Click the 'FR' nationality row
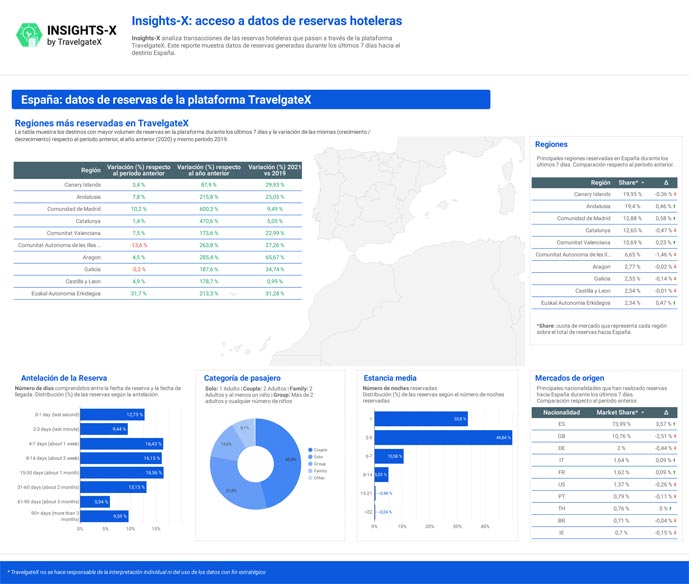Image resolution: width=689 pixels, height=584 pixels. pos(604,472)
